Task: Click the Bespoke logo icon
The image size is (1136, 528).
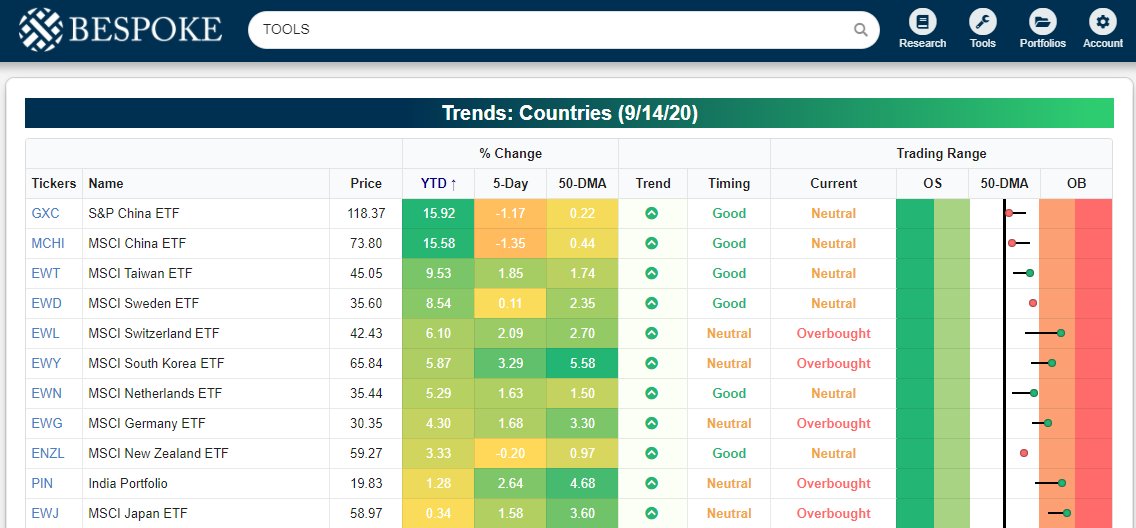Action: pos(40,29)
